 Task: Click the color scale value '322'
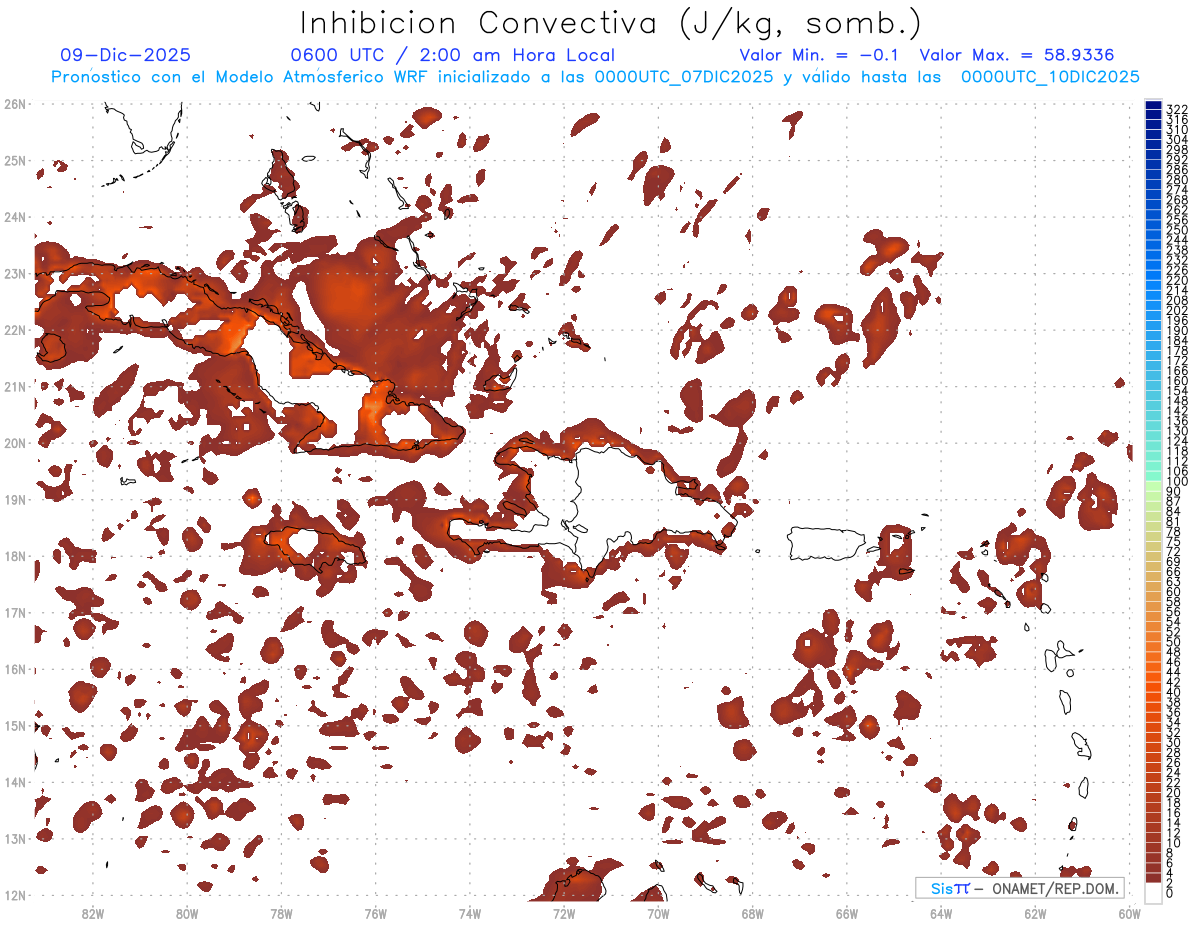pyautogui.click(x=1177, y=109)
